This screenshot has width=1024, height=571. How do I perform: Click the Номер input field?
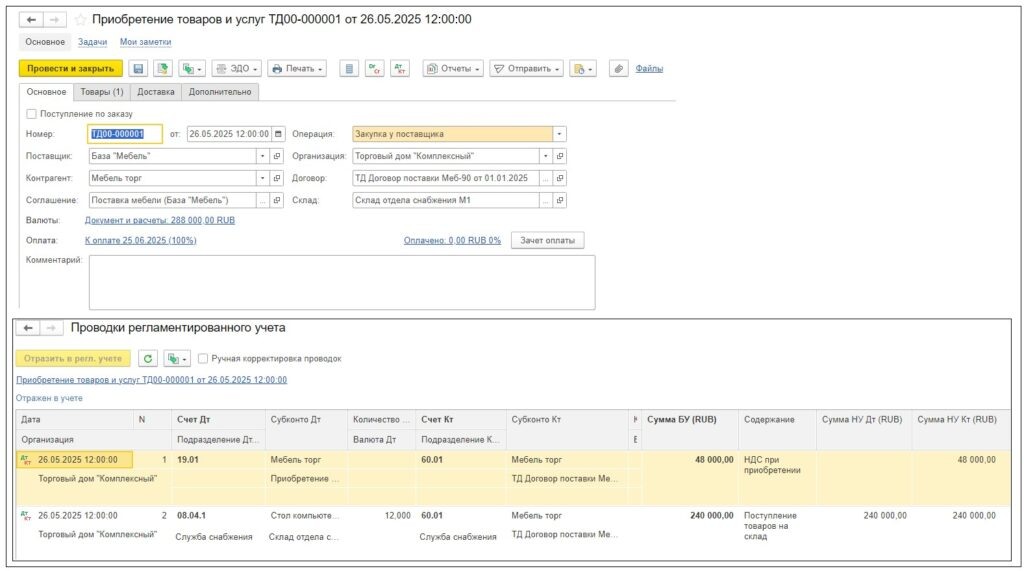(124, 134)
